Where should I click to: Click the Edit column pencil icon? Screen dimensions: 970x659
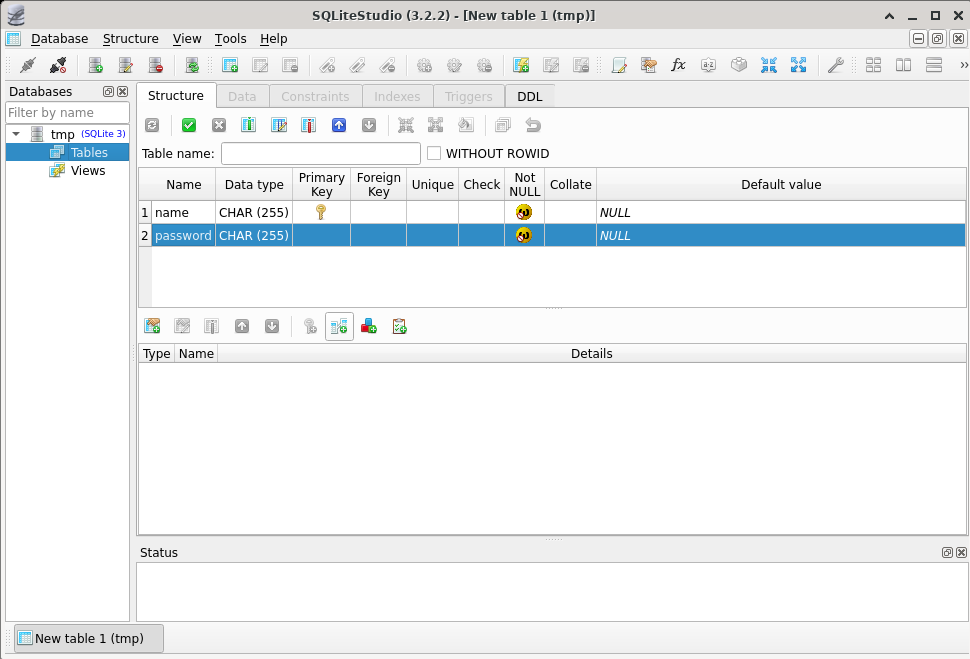[279, 126]
